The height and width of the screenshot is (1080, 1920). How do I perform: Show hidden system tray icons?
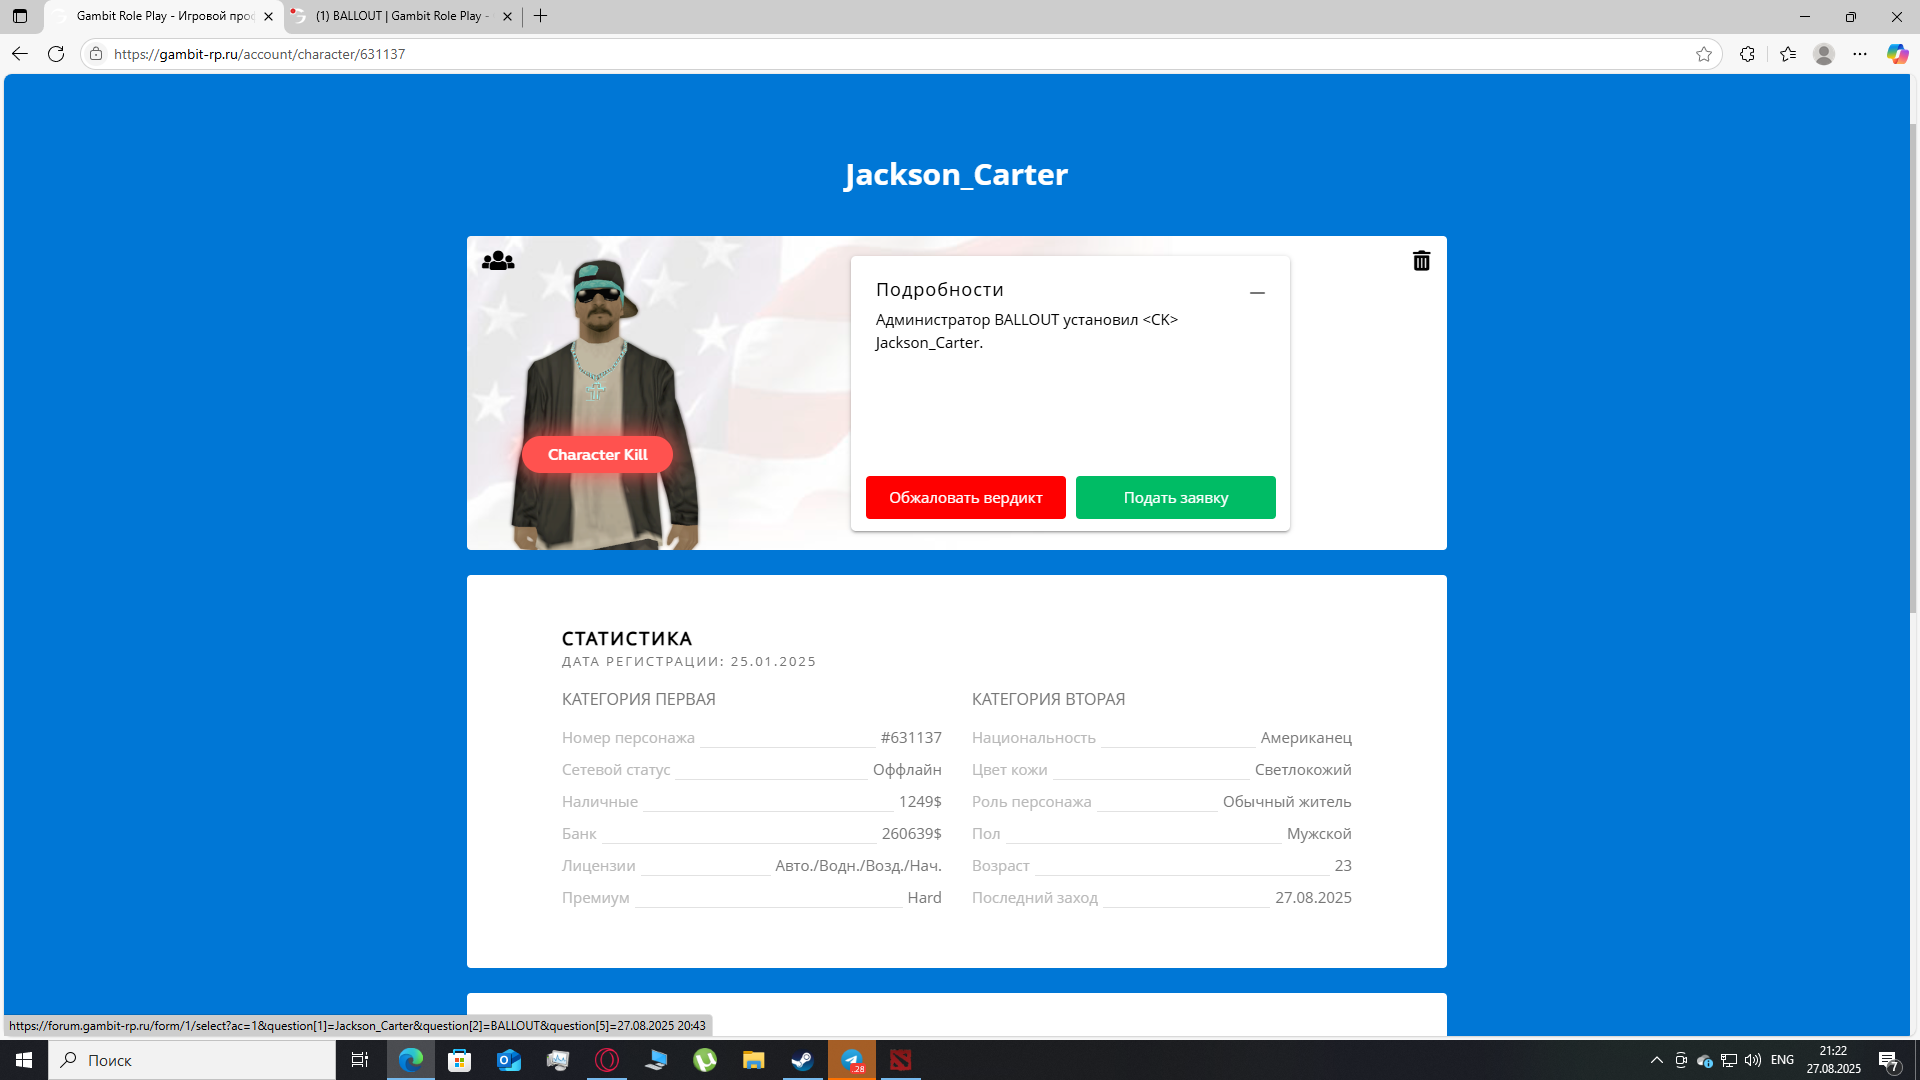(1656, 1060)
